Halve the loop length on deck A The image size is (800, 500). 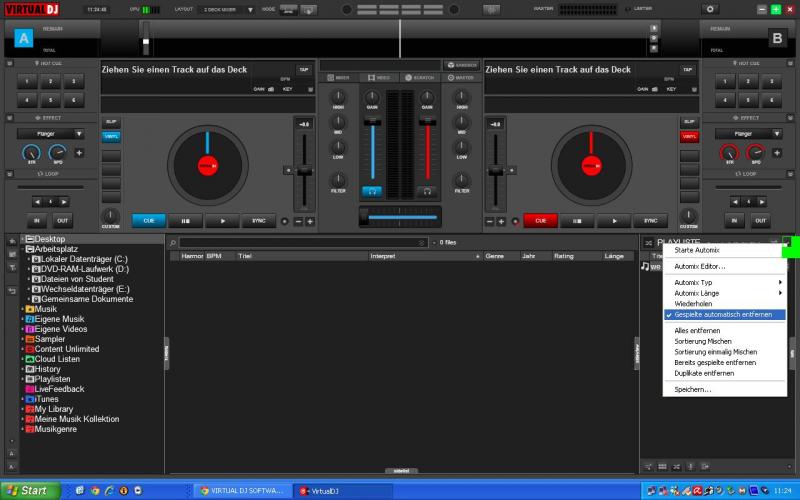pos(37,202)
